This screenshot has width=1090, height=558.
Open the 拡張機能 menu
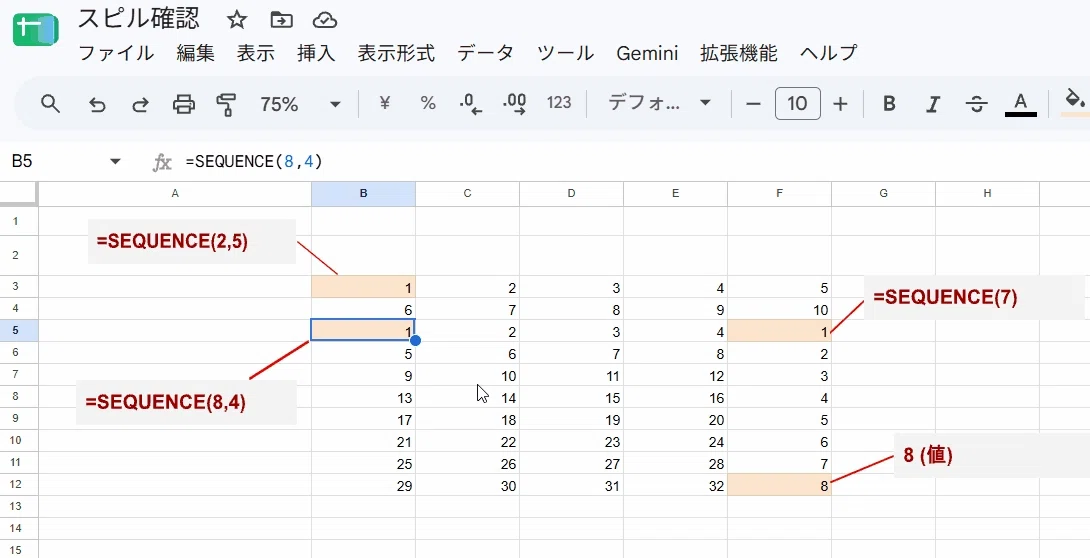(739, 53)
